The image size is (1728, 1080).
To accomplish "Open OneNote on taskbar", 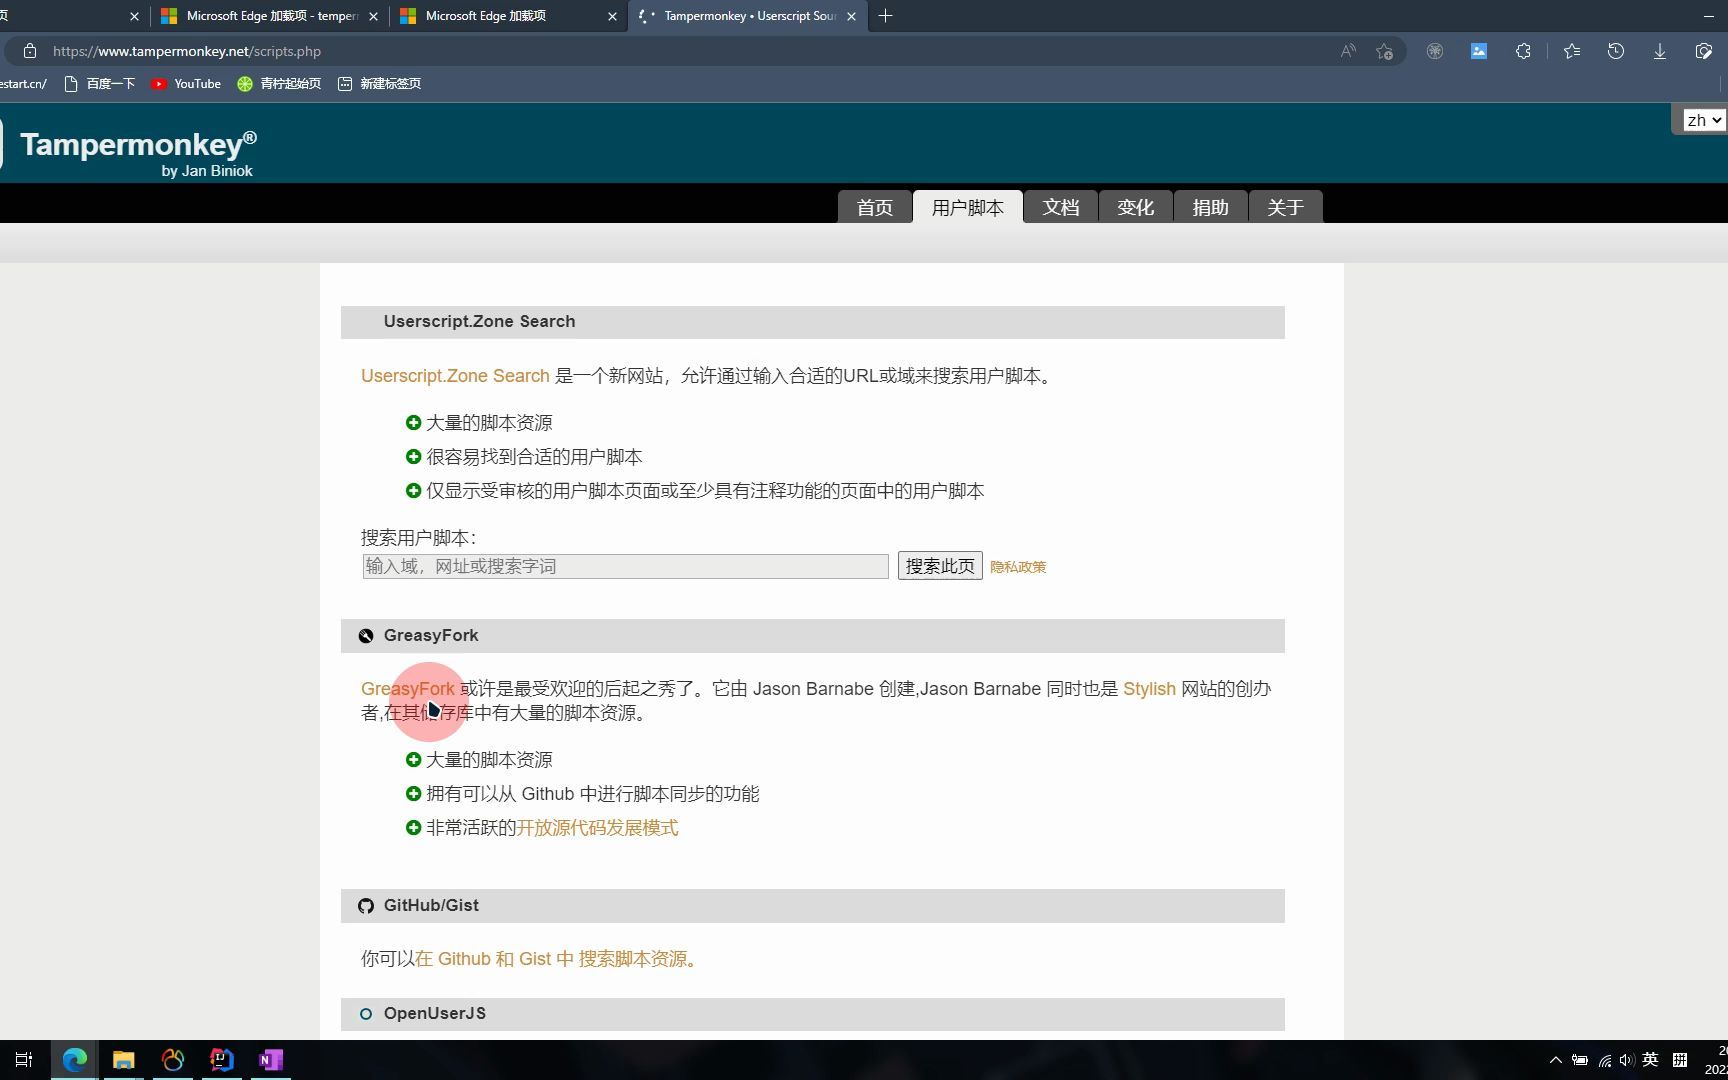I will point(271,1059).
